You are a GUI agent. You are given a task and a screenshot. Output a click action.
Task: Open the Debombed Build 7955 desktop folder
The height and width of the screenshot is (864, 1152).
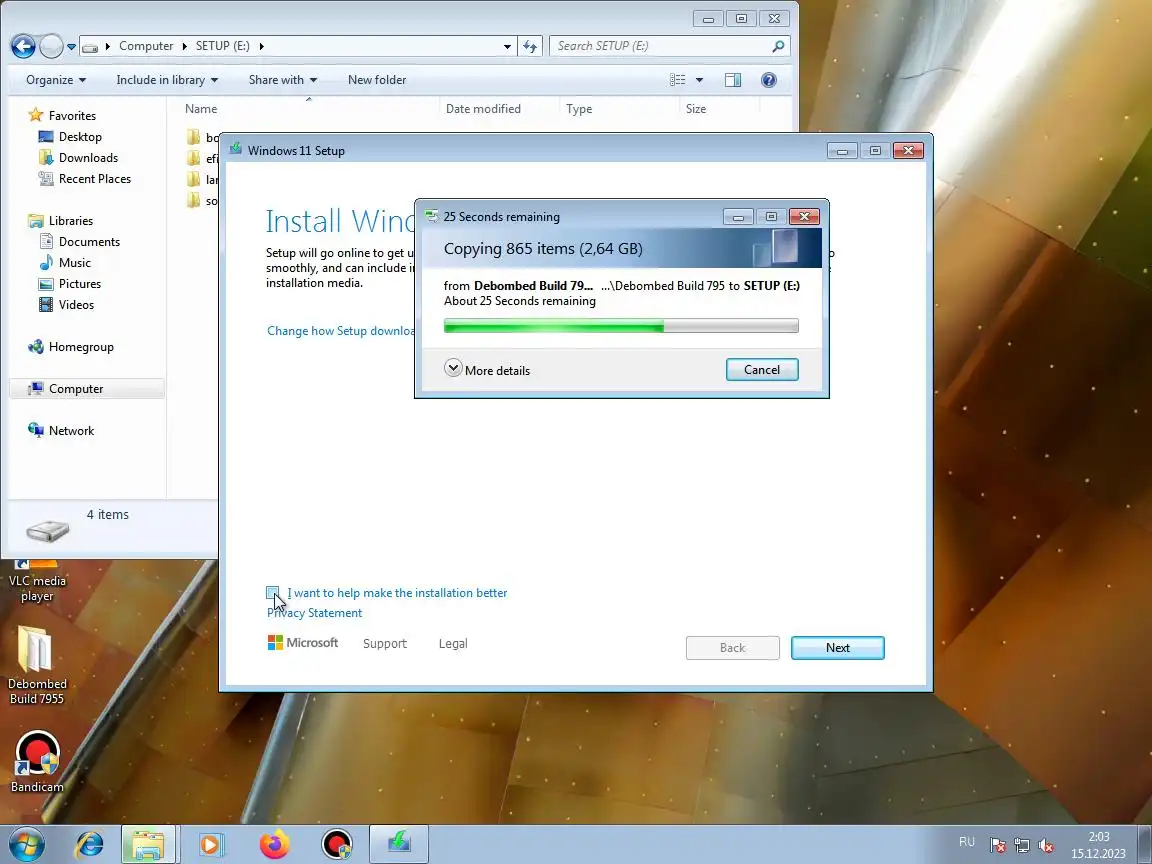pos(37,665)
